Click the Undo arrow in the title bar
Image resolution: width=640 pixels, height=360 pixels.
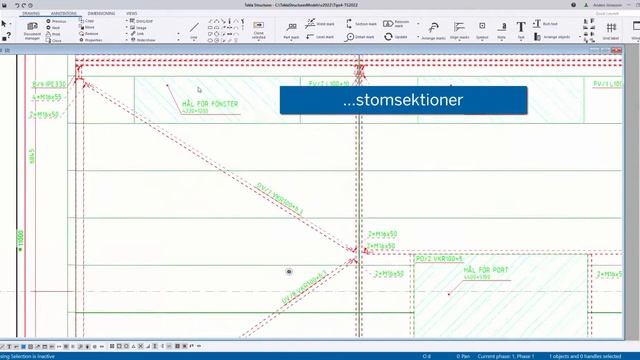[x=17, y=5]
